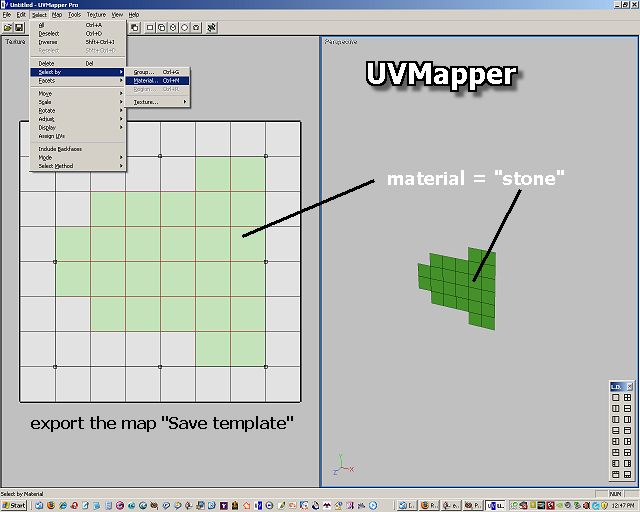
Task: Click the box map toolbar icon
Action: (162, 28)
